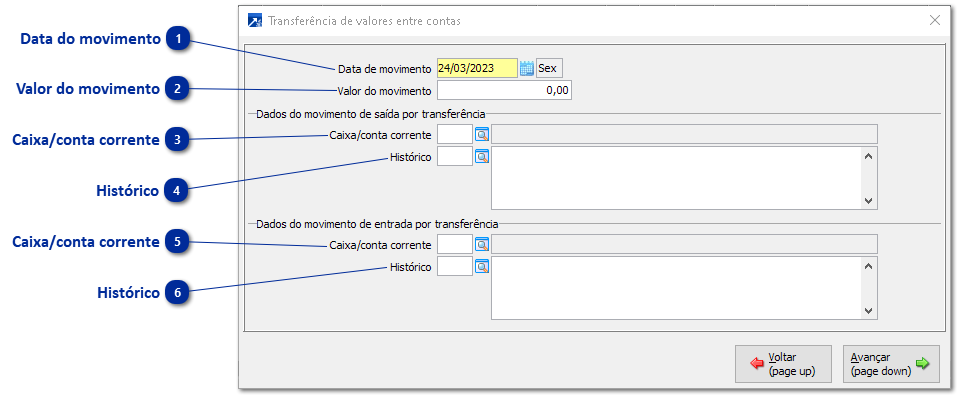974x405 pixels.
Task: Click the saída Histórico code field
Action: tap(455, 157)
